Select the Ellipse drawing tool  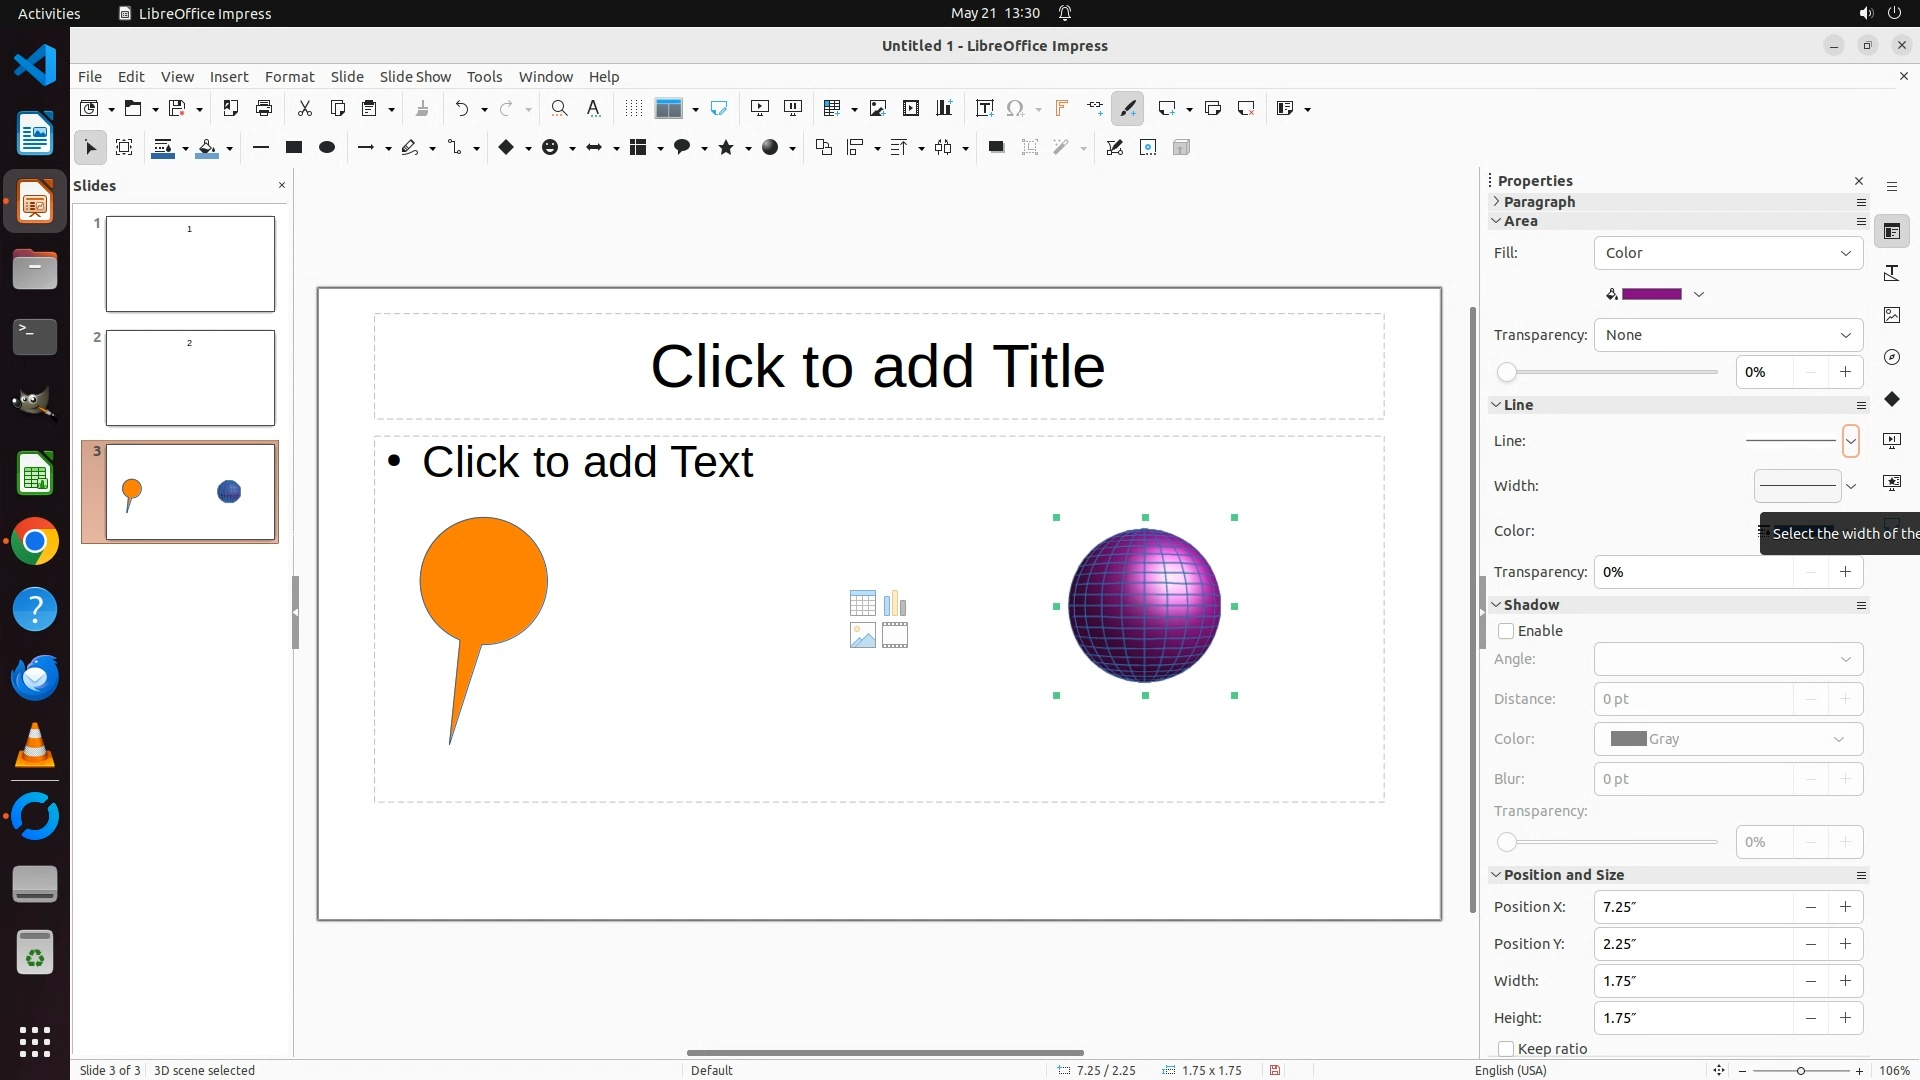pos(326,147)
